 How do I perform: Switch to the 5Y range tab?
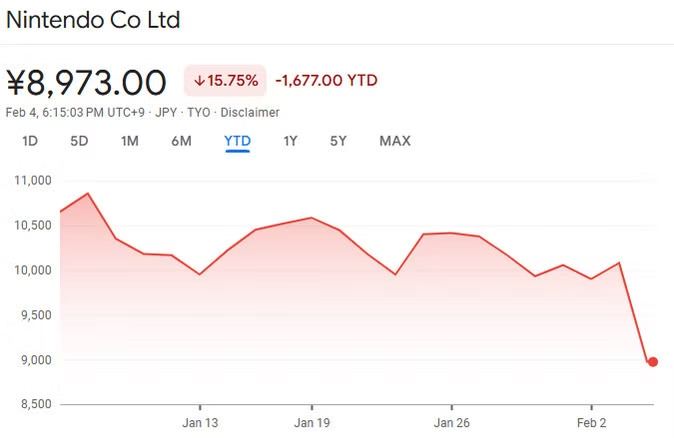(x=338, y=141)
